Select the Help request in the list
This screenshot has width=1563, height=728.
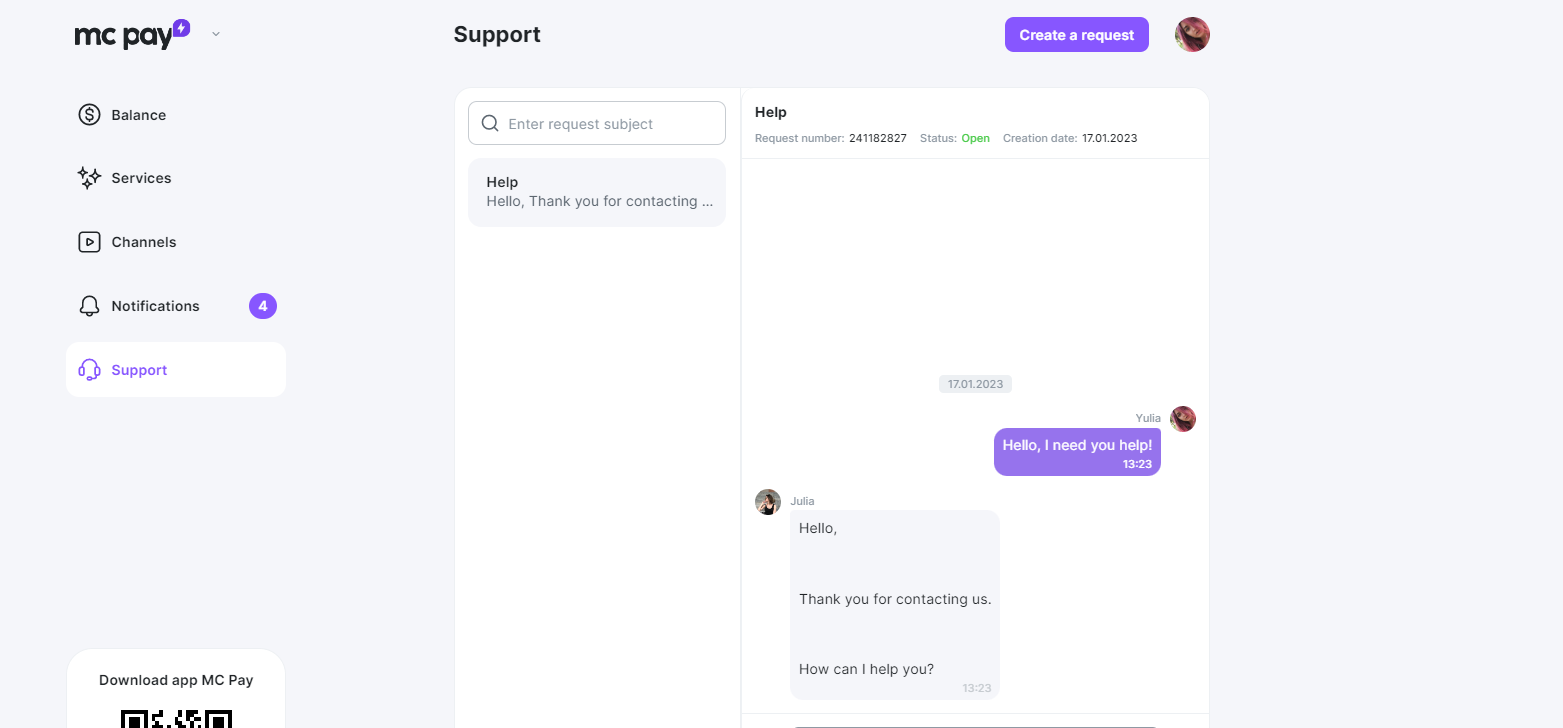click(x=597, y=192)
